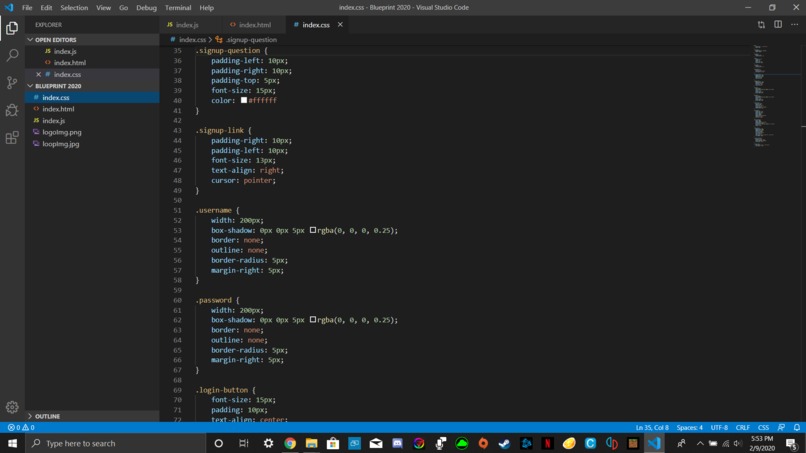Click the Ln 35, Col 8 status item
This screenshot has height=453, width=806.
coord(652,427)
